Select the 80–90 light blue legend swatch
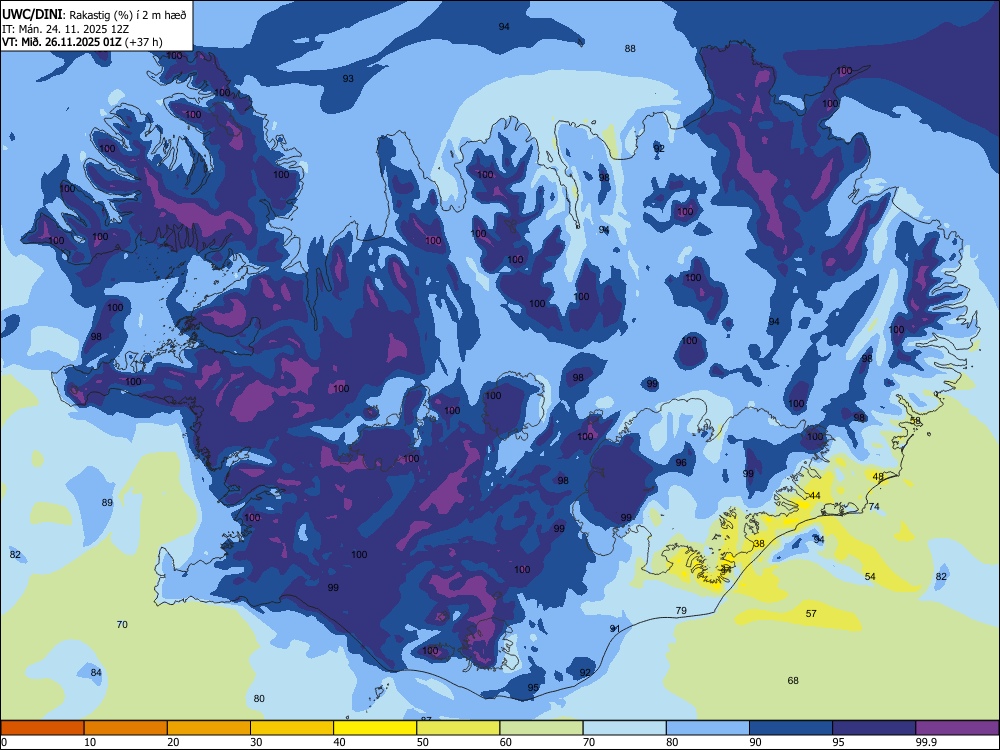This screenshot has height=750, width=1000. pyautogui.click(x=708, y=728)
